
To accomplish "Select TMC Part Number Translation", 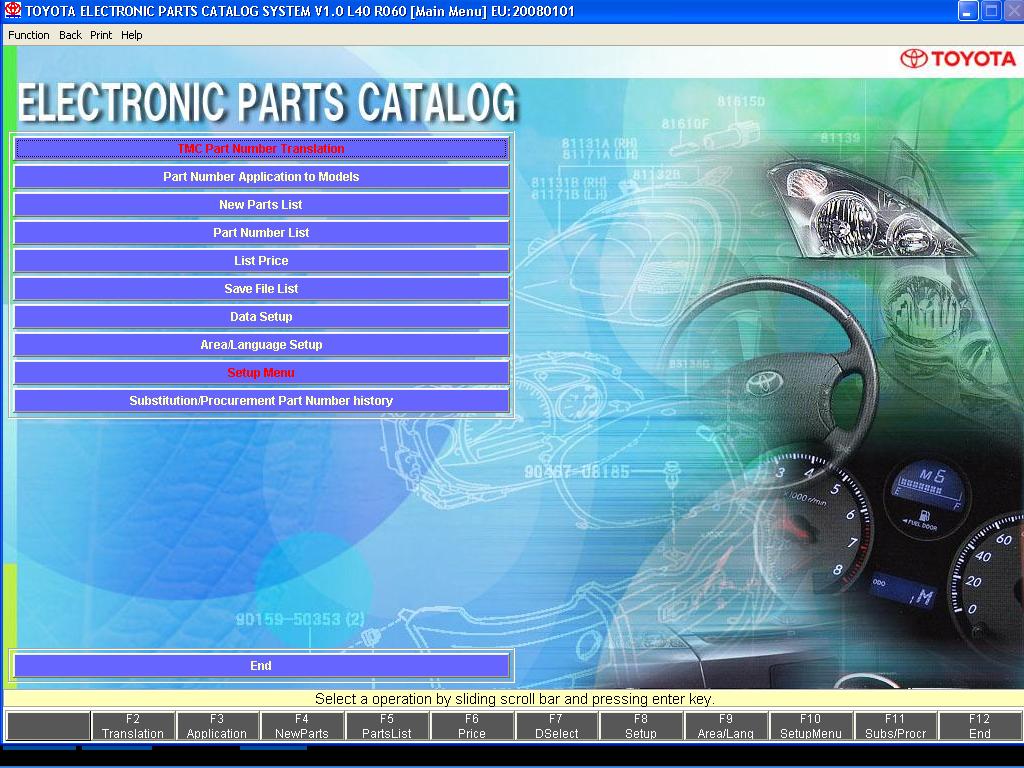I will [x=261, y=149].
